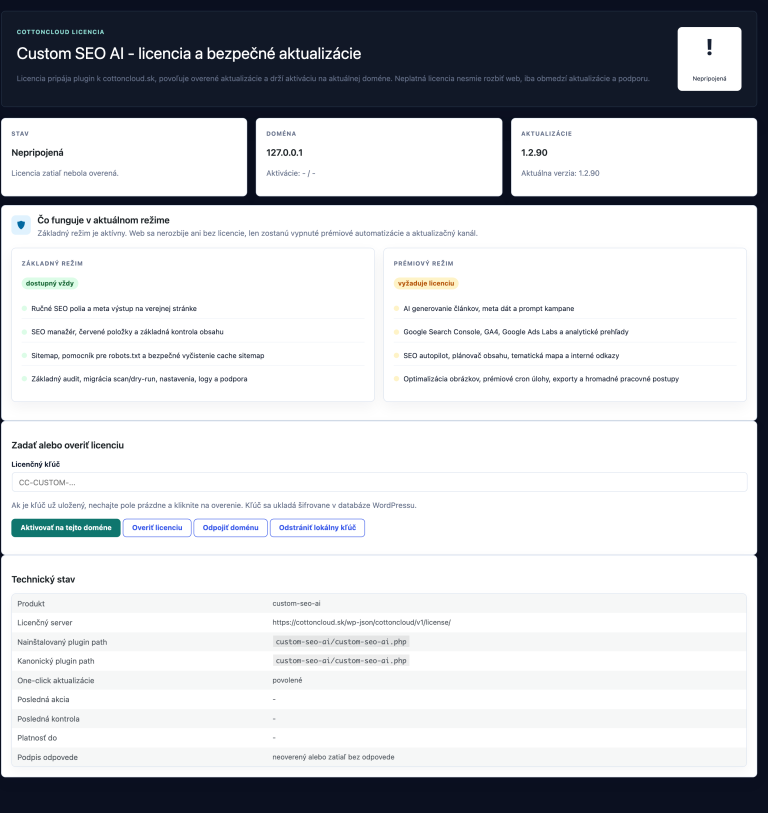Viewport: 768px width, 813px height.
Task: Click 'Základný audit, migrácia scan/dry-run' item
Action: 139,379
